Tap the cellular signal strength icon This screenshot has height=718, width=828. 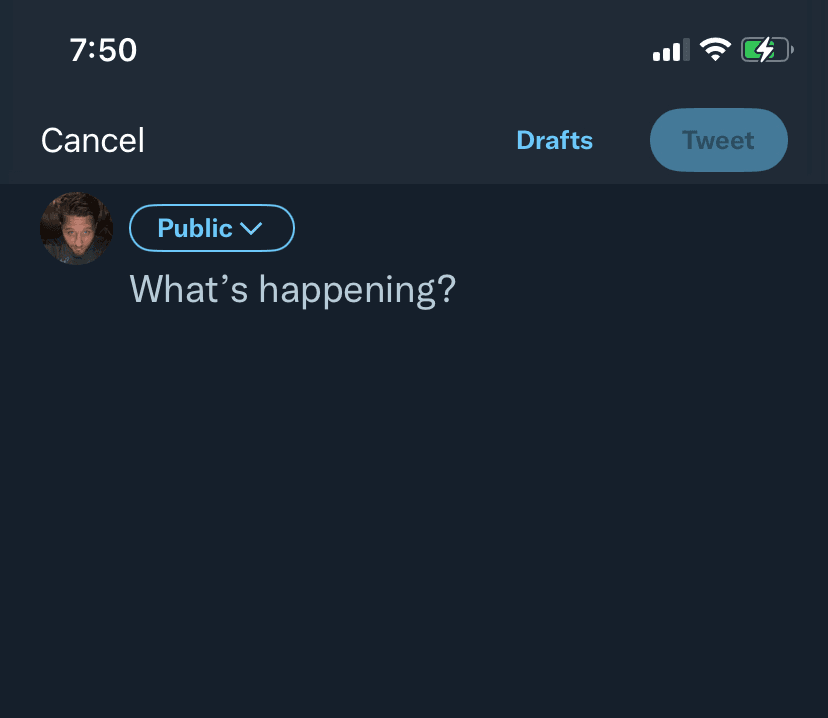[670, 50]
